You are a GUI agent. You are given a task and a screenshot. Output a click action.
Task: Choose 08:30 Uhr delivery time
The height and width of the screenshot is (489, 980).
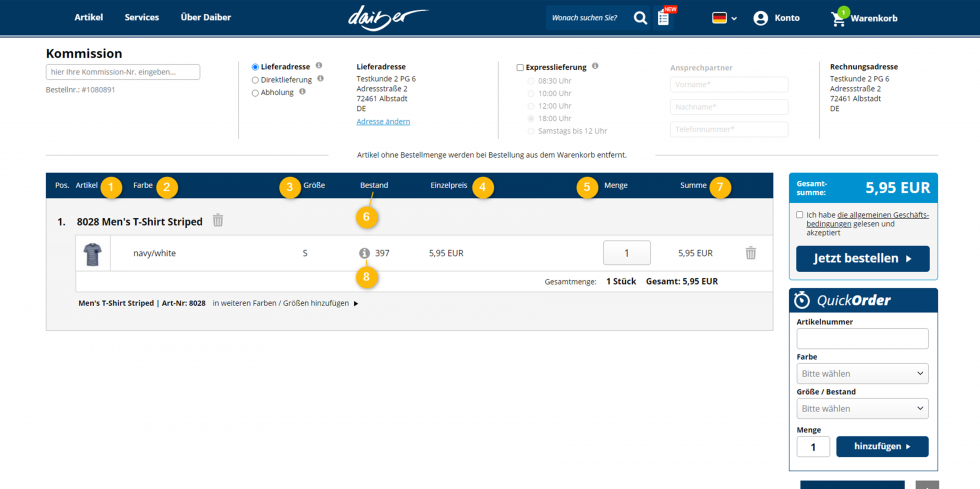(531, 81)
